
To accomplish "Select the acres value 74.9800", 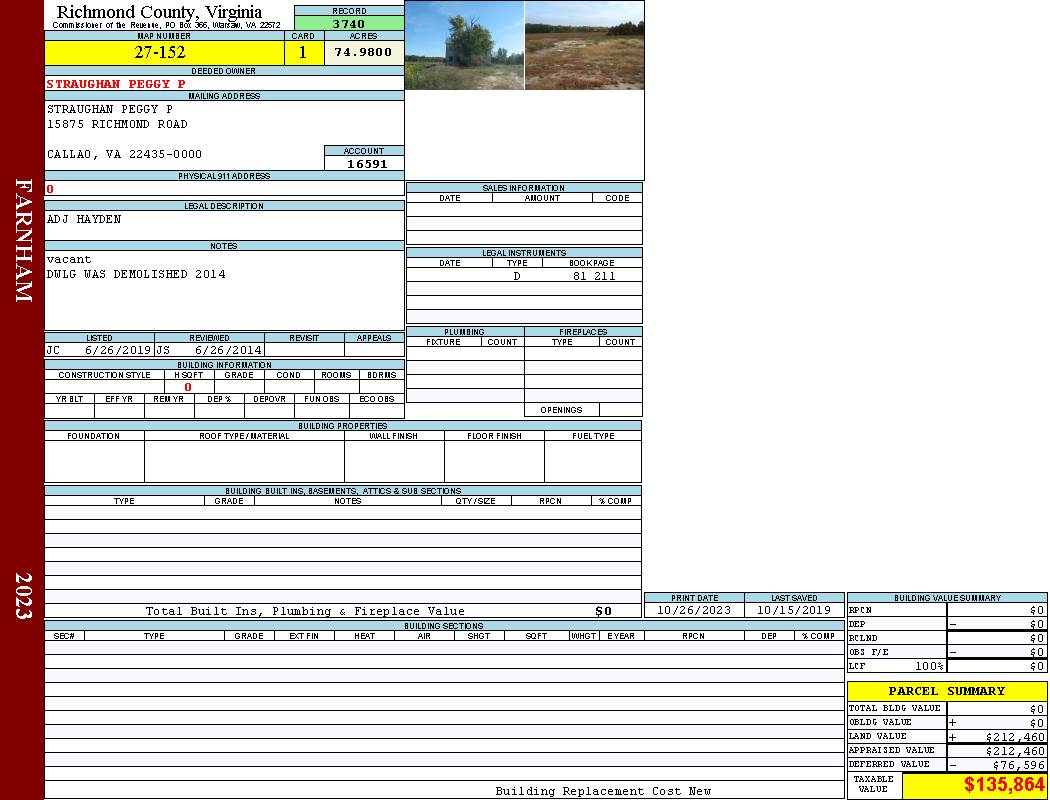I will pos(363,53).
